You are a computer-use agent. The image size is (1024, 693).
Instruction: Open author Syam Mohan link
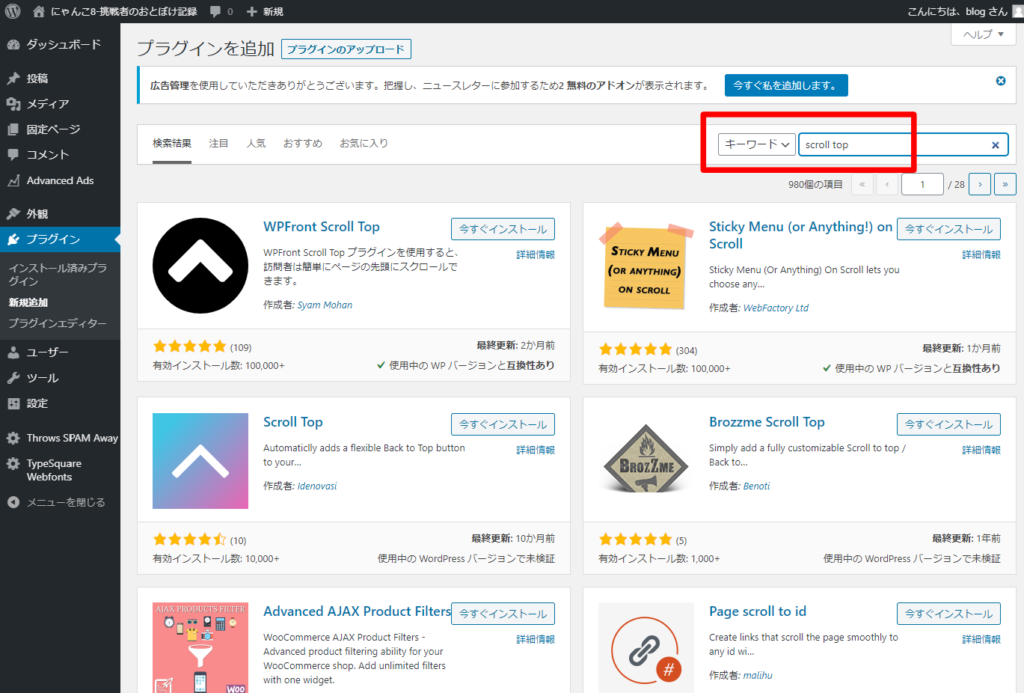pos(325,305)
